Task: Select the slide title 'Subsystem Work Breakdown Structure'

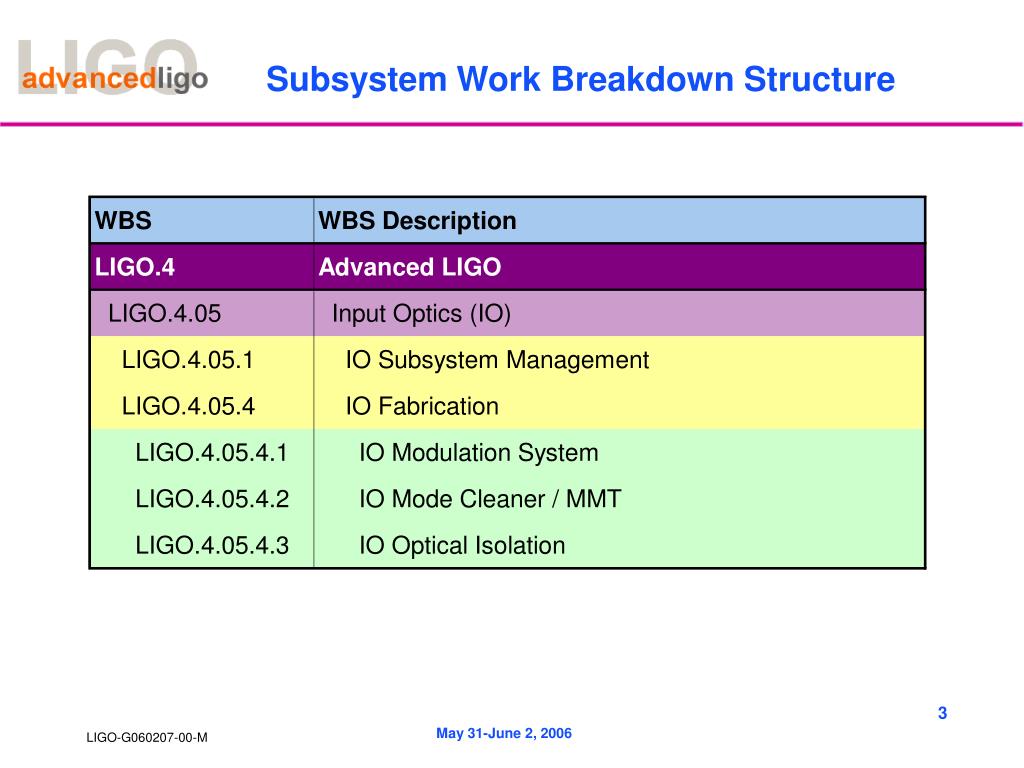Action: (x=580, y=80)
